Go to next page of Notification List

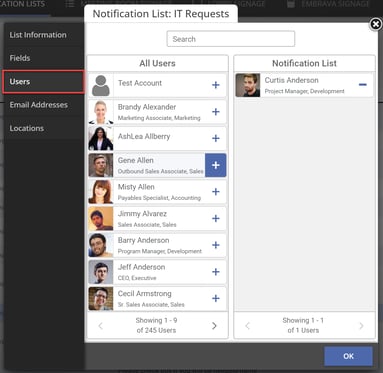tap(361, 326)
